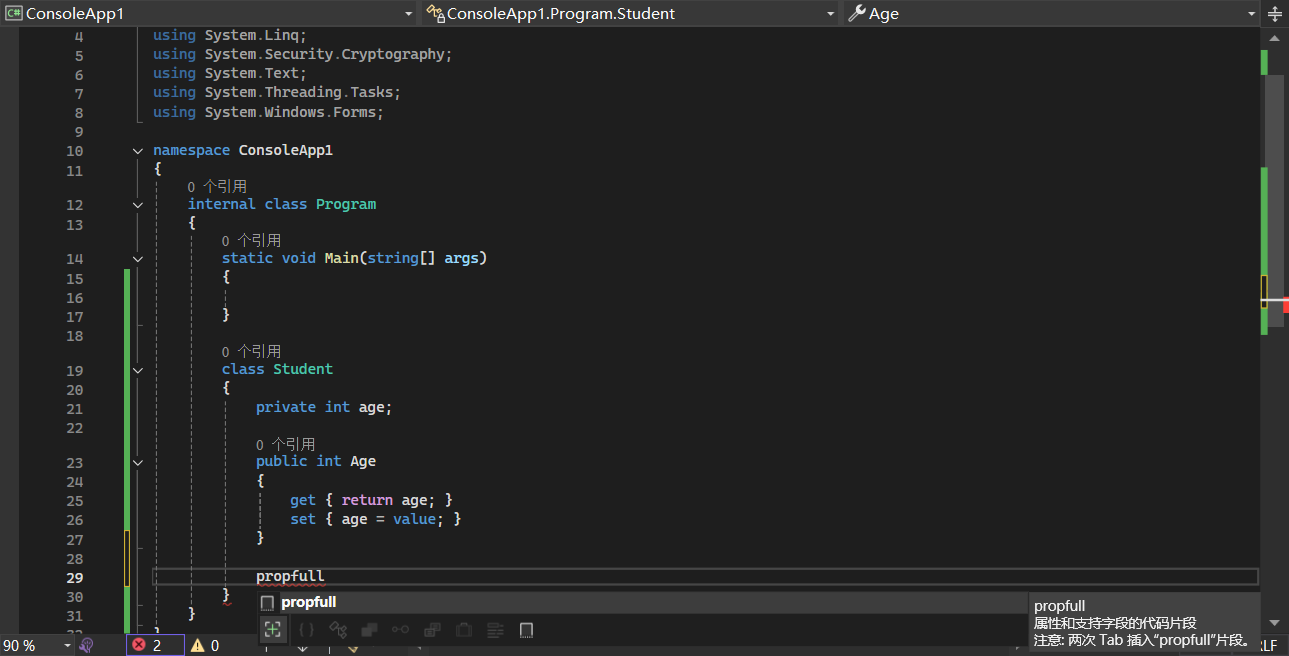Click propfull tooltip description text
Screen dimensions: 1289x656
(x=1115, y=623)
